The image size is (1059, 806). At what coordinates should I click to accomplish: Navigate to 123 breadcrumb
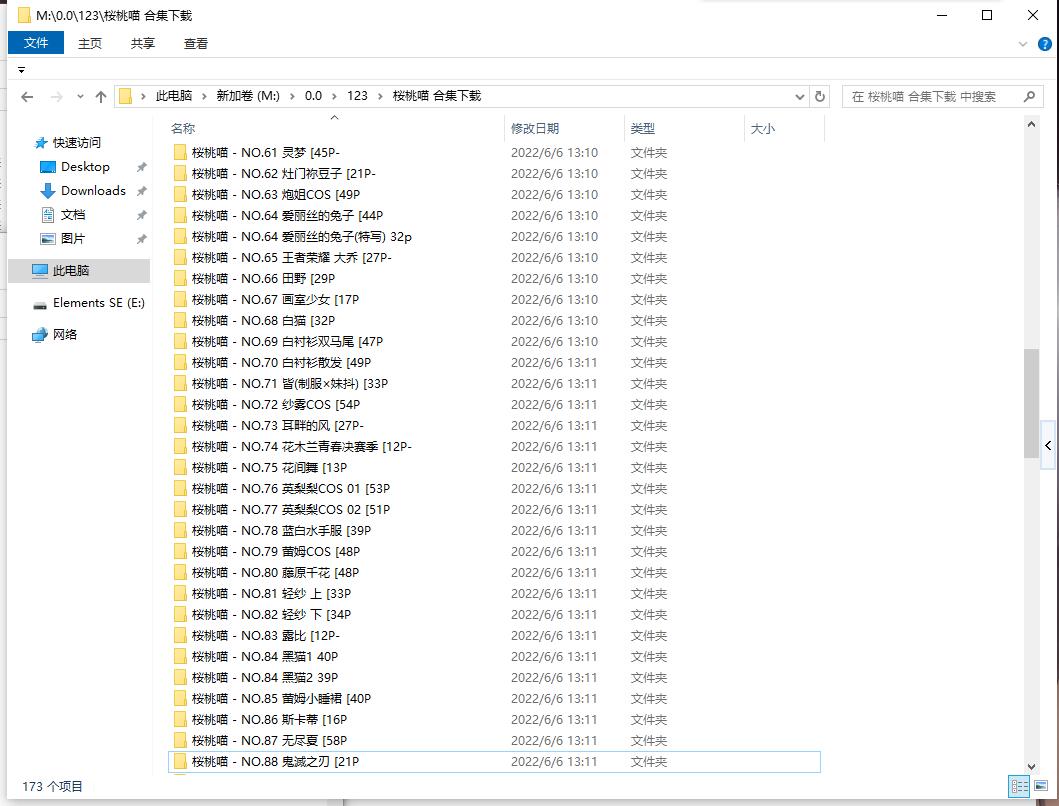[x=357, y=96]
